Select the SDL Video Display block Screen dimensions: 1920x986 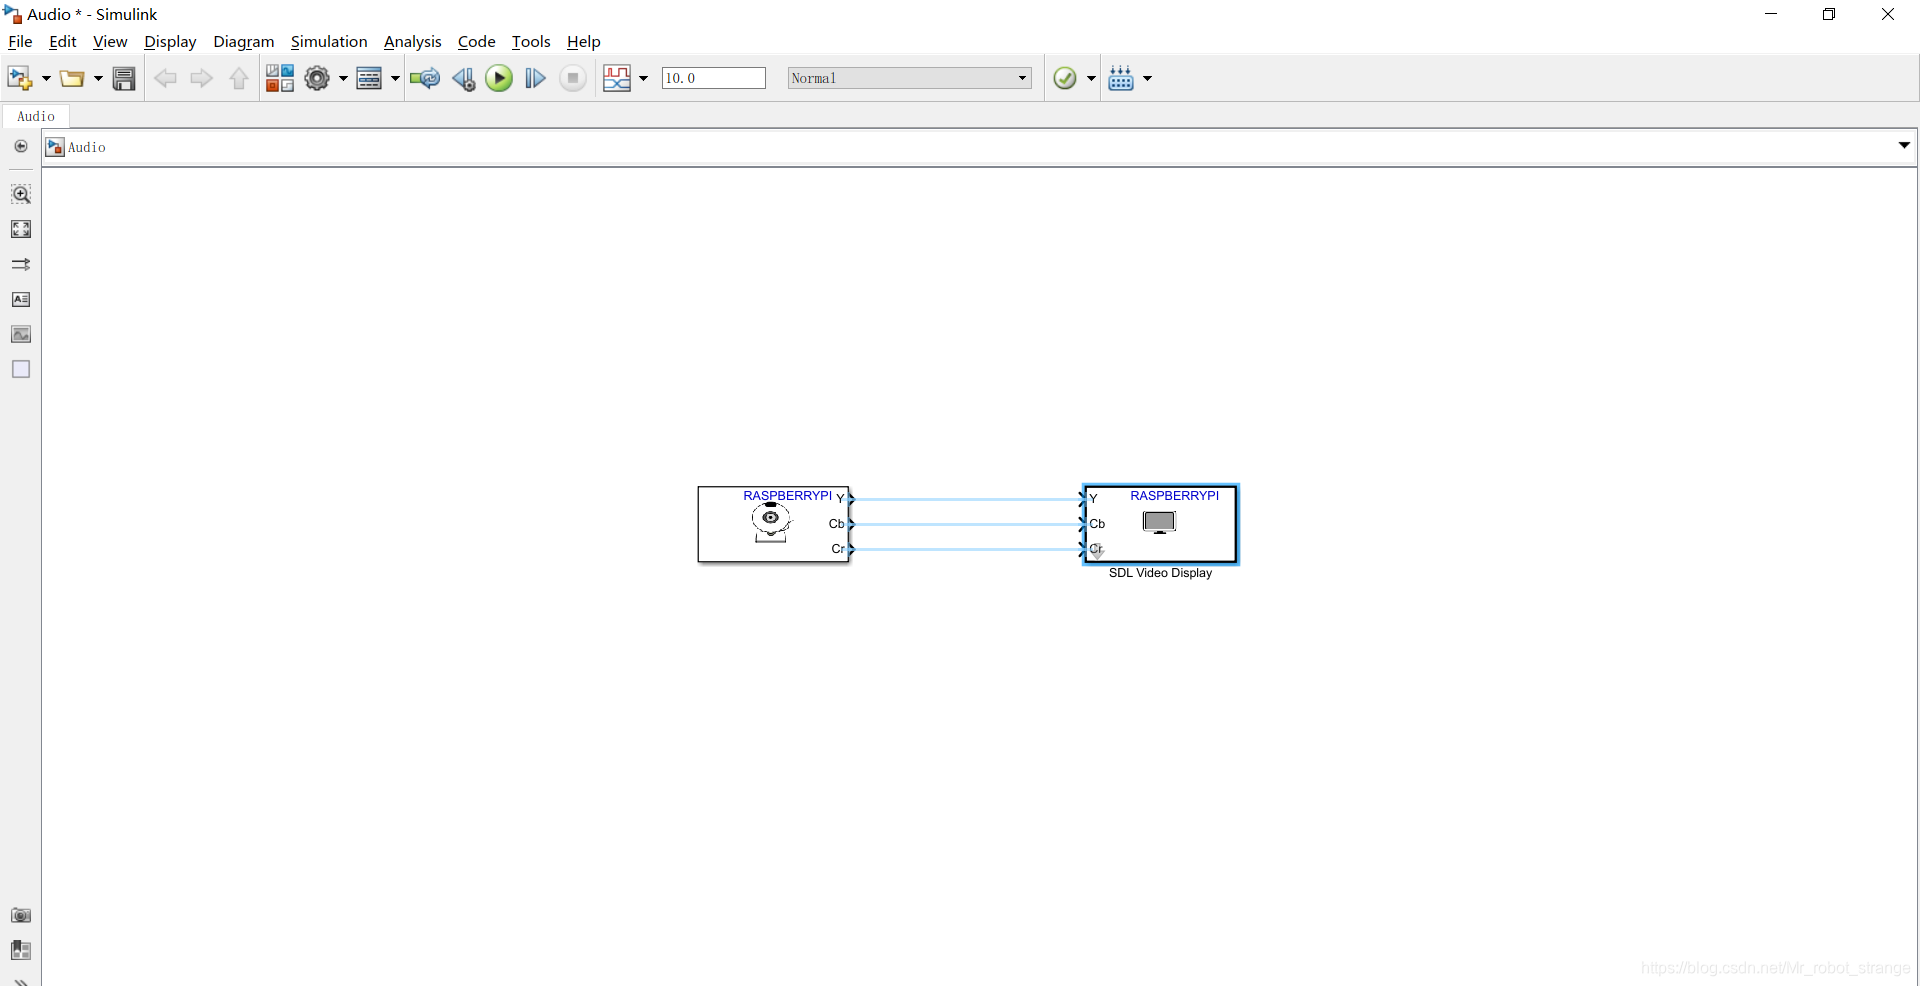[1160, 525]
